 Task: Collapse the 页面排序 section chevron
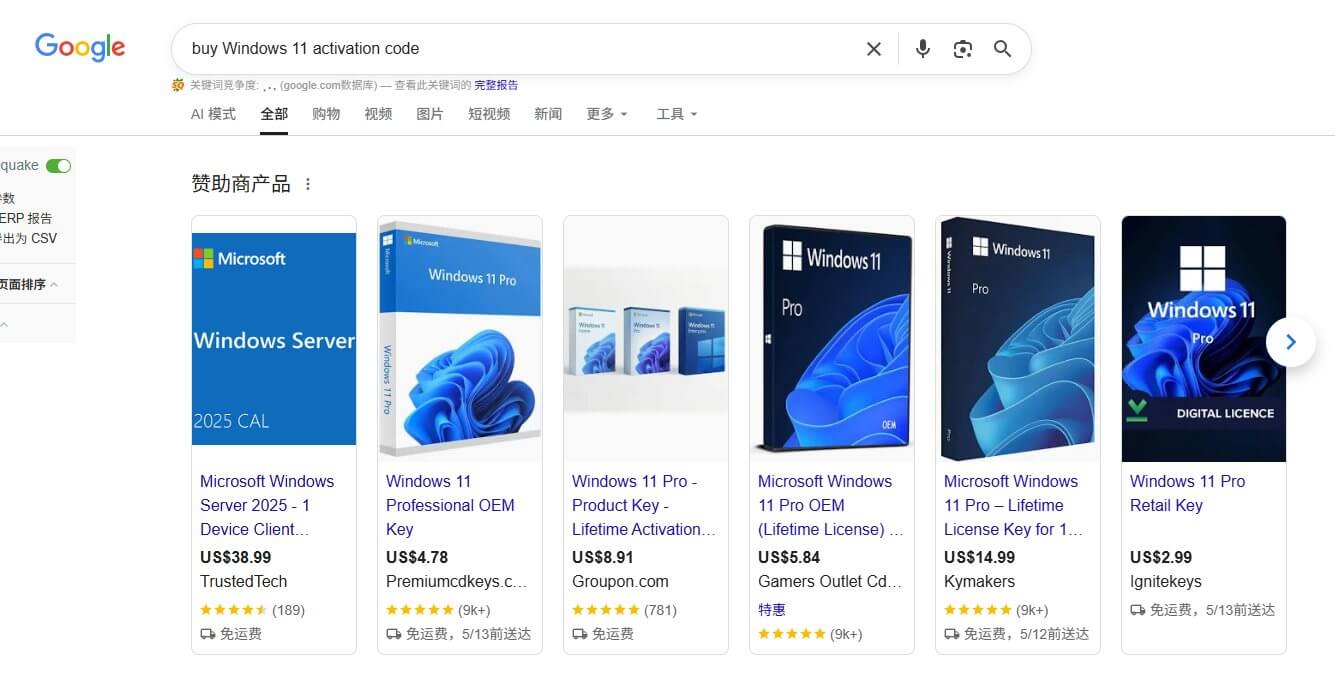54,285
